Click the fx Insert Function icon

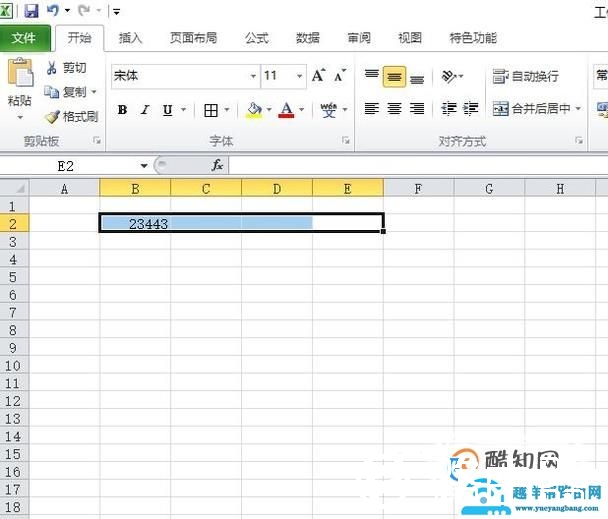tap(217, 166)
